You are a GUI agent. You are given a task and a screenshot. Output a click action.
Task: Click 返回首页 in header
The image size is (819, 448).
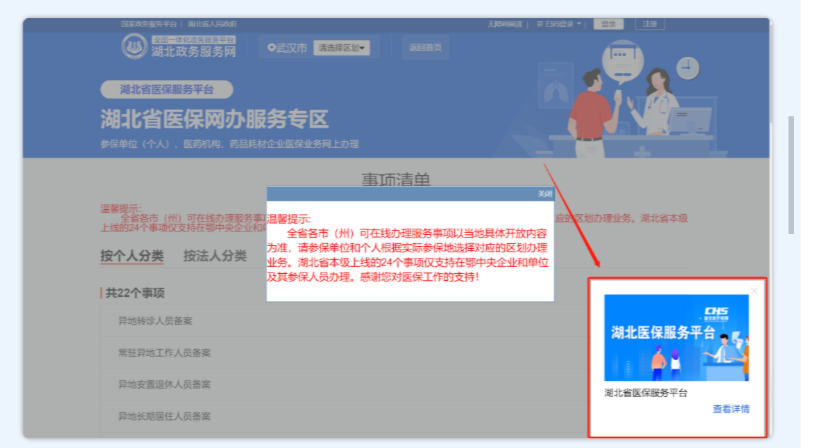coord(425,48)
